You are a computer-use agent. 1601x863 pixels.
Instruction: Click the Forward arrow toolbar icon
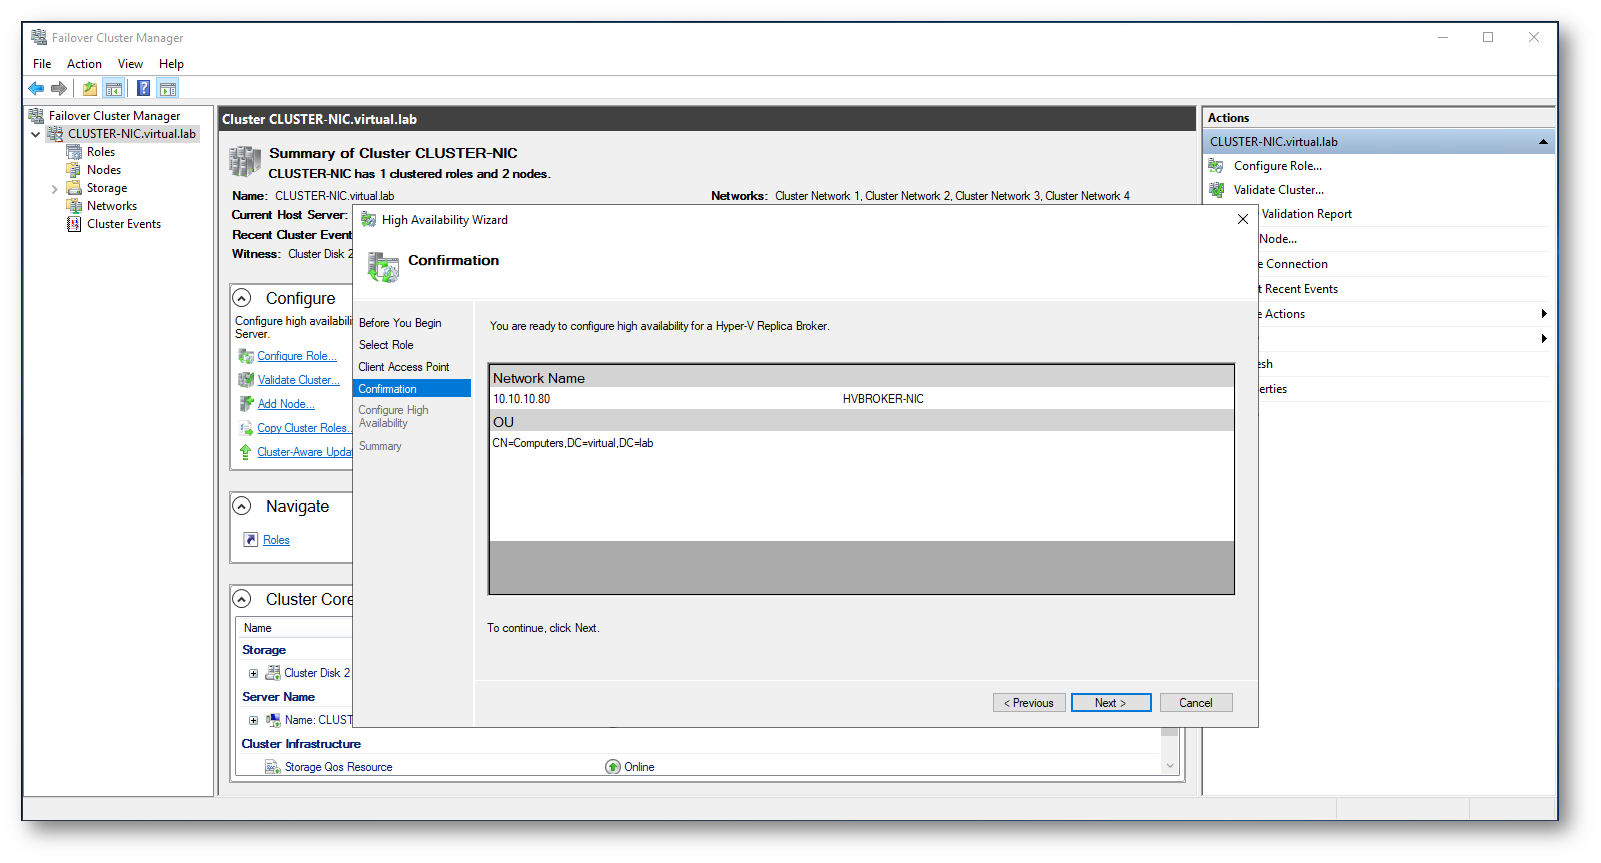click(59, 88)
